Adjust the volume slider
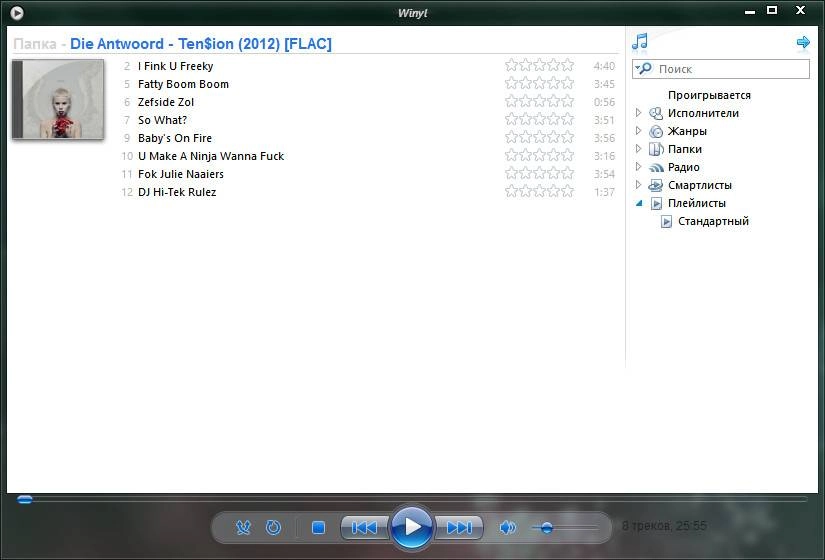 click(x=565, y=527)
